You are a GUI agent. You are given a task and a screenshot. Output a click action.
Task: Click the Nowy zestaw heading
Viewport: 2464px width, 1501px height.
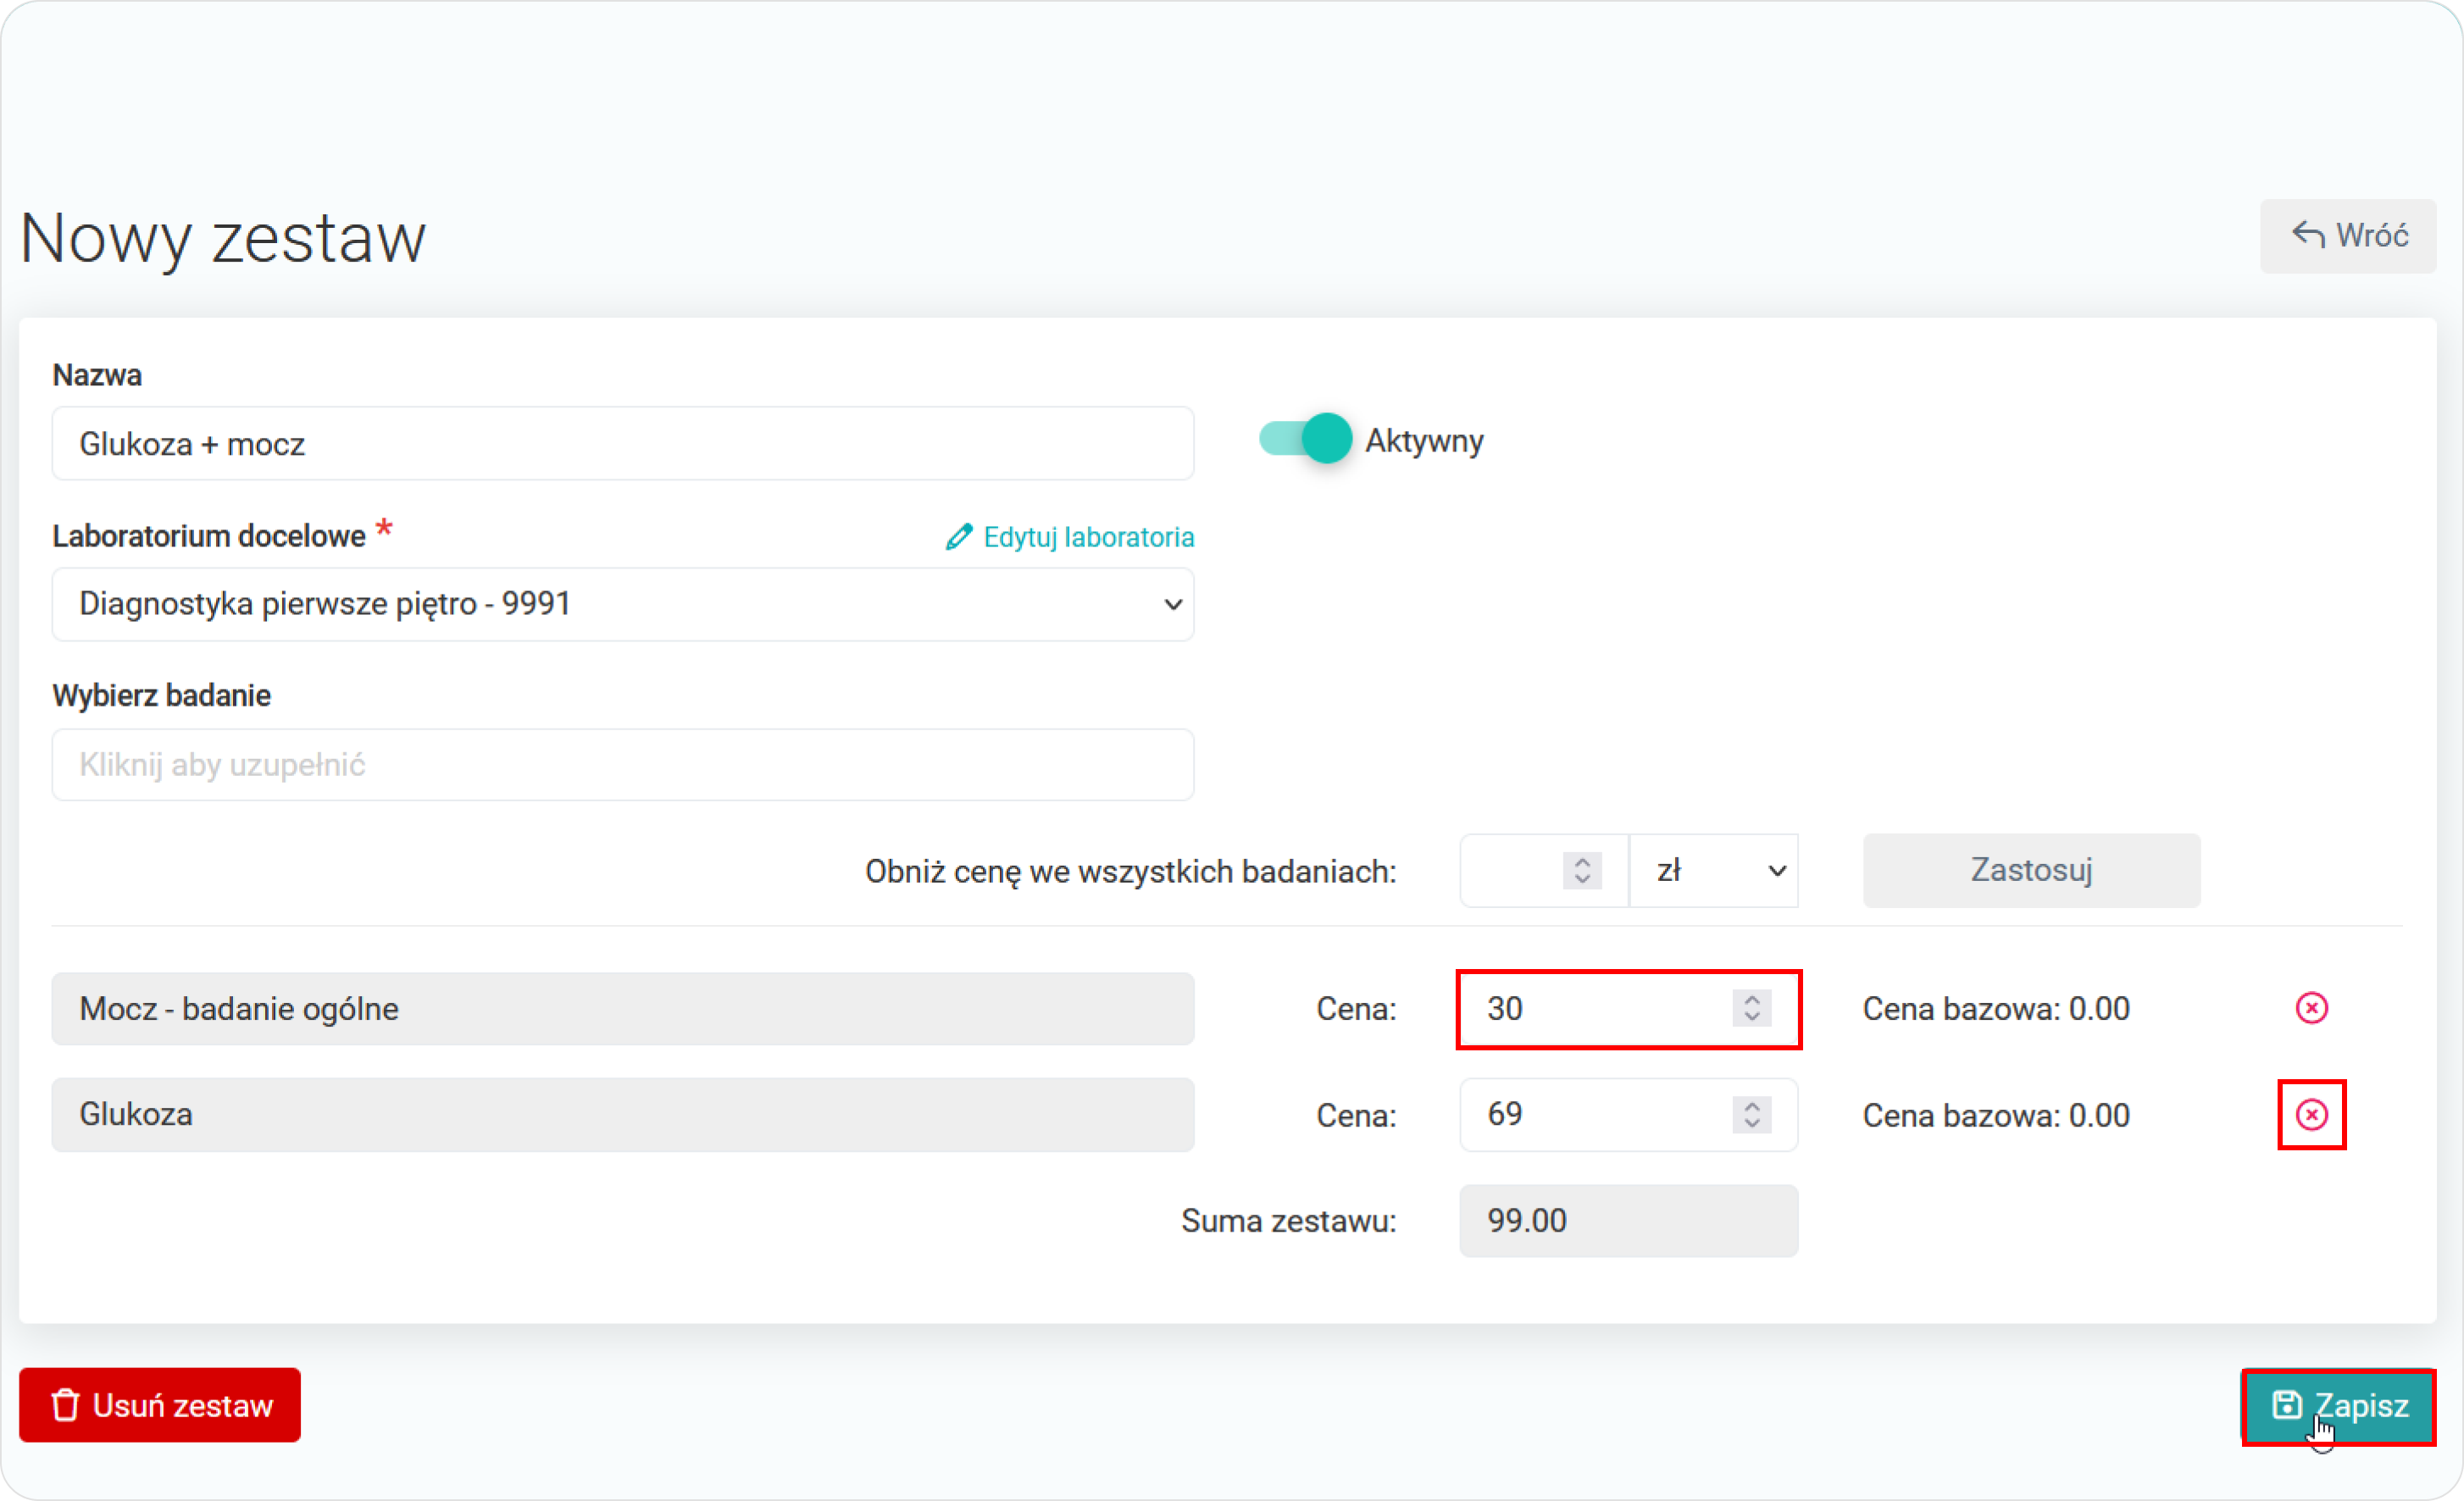pyautogui.click(x=223, y=239)
